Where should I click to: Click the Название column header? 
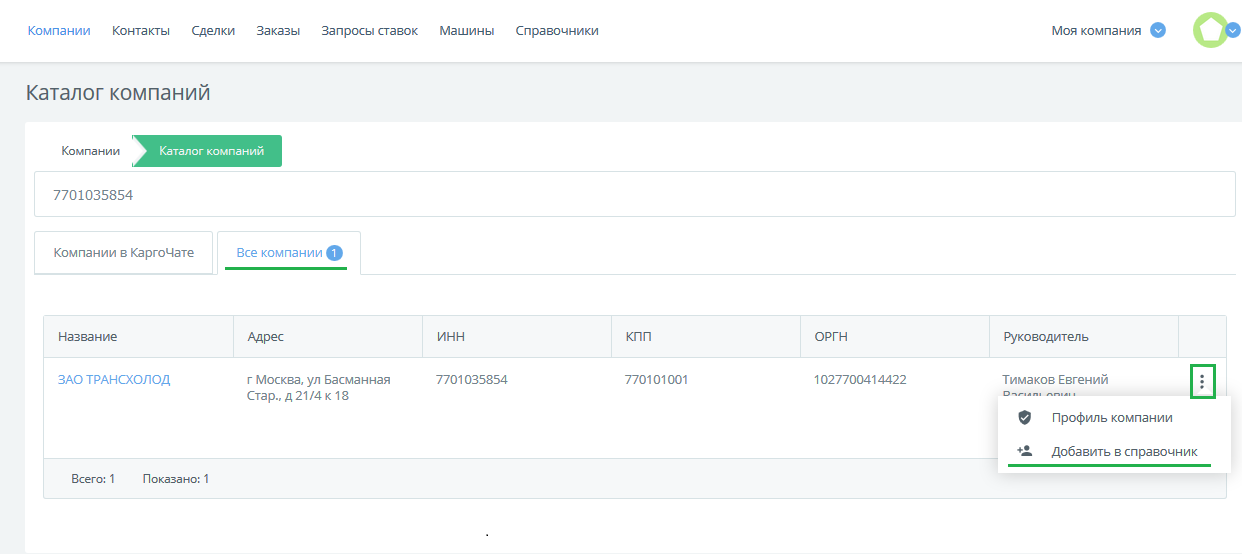coord(138,337)
